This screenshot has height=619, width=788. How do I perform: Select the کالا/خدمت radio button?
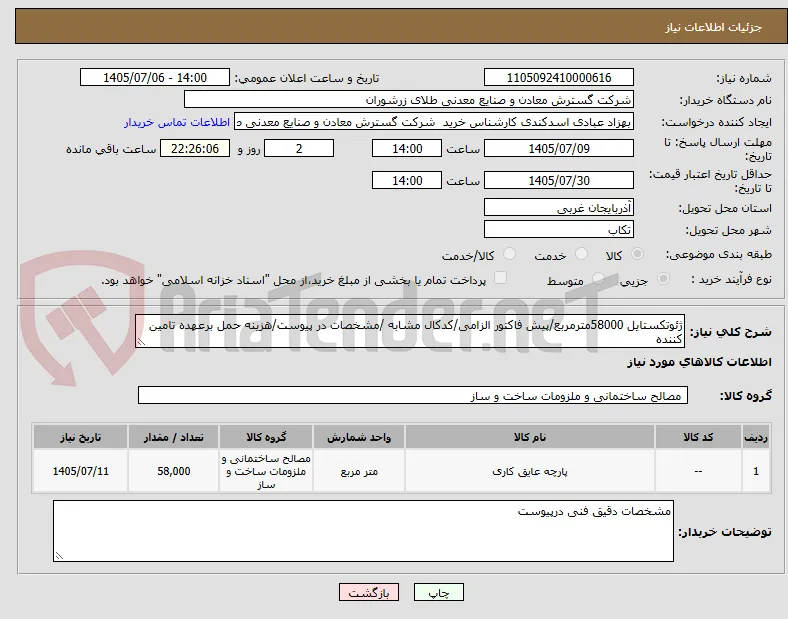tap(510, 254)
